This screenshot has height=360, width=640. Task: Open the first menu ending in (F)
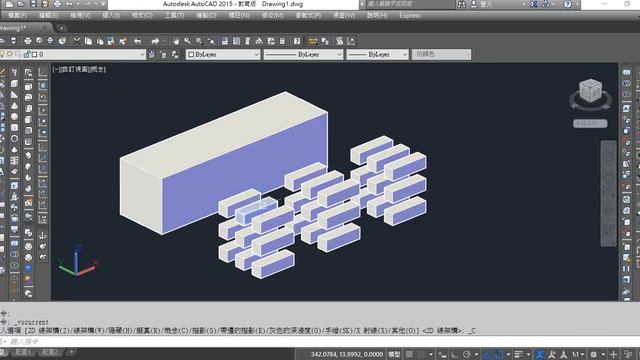pos(17,16)
